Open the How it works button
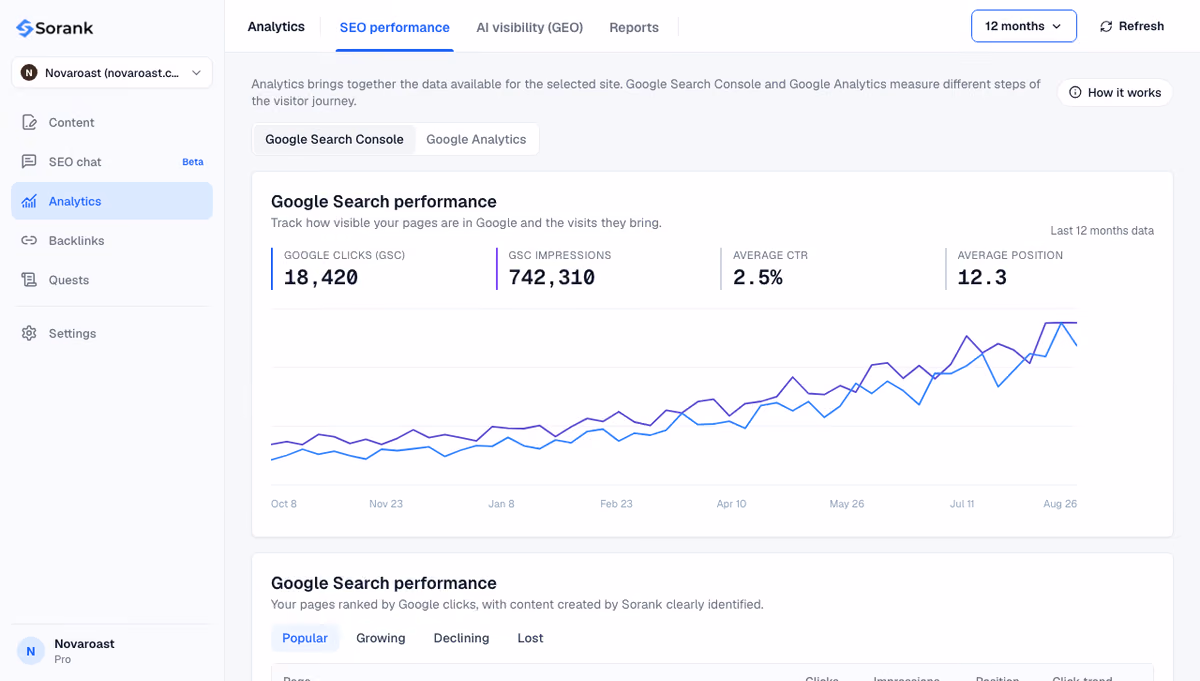The height and width of the screenshot is (681, 1200). 1115,93
